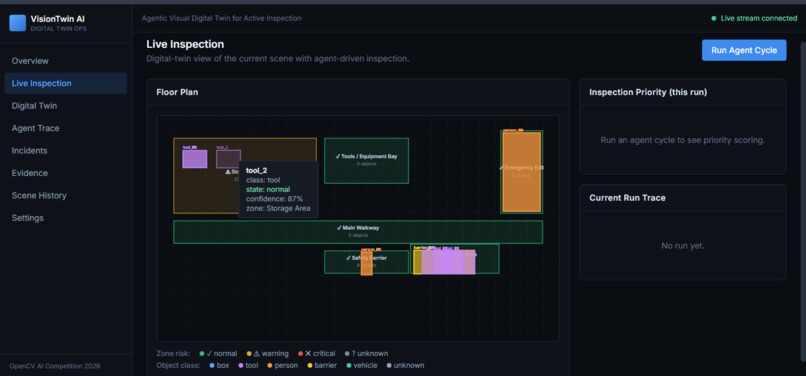The image size is (806, 376).
Task: Click the Main Walkway zone
Action: tap(358, 232)
